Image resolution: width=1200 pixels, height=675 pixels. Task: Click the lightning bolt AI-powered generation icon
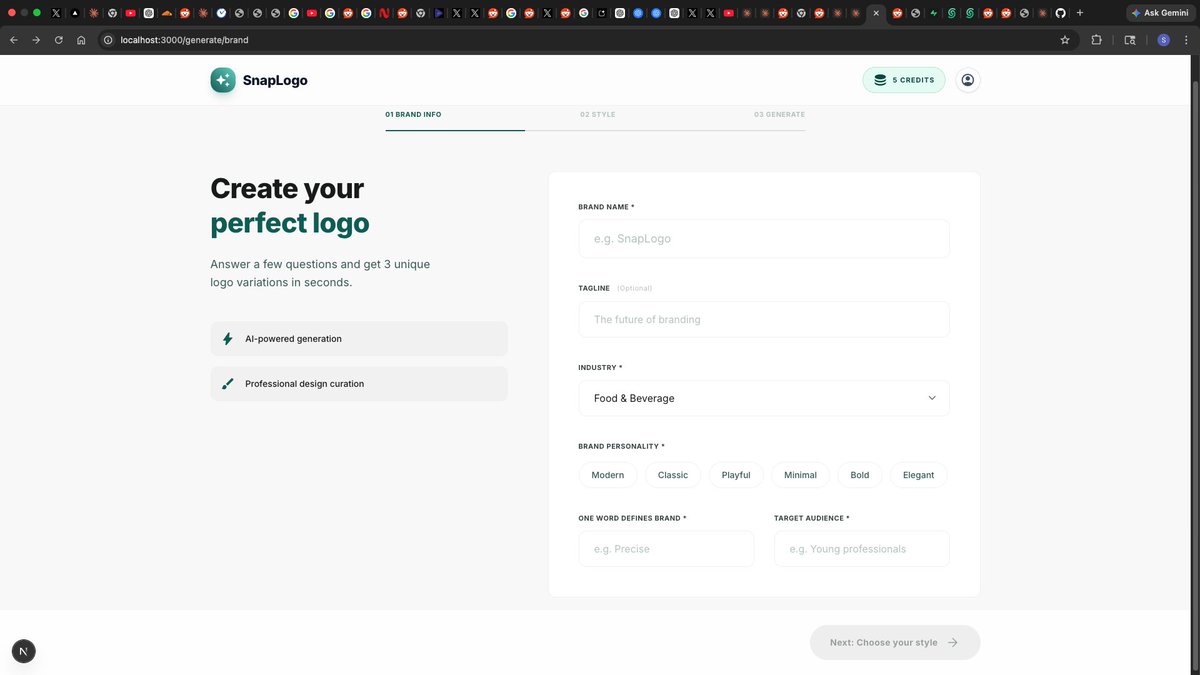(228, 339)
